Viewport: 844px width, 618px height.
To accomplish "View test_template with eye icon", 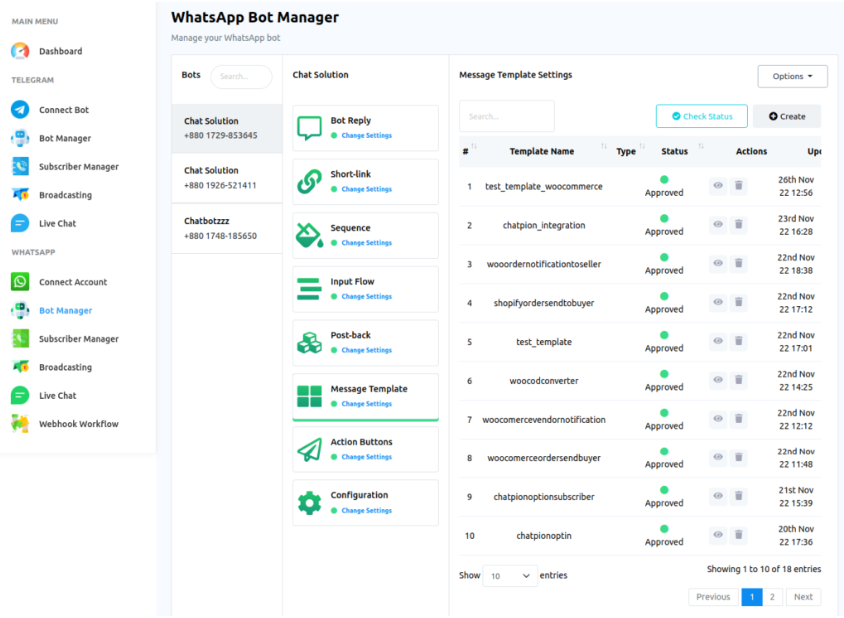I will 718,341.
